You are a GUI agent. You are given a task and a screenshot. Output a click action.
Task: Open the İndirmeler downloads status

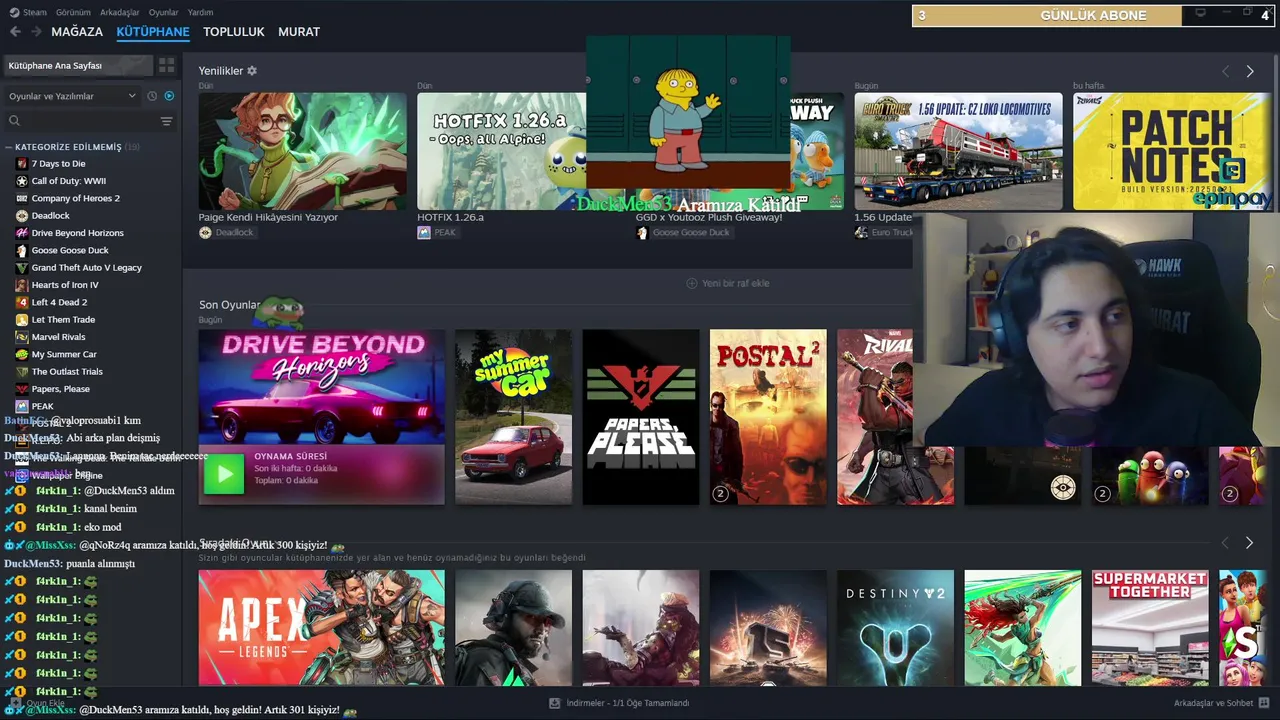[620, 703]
